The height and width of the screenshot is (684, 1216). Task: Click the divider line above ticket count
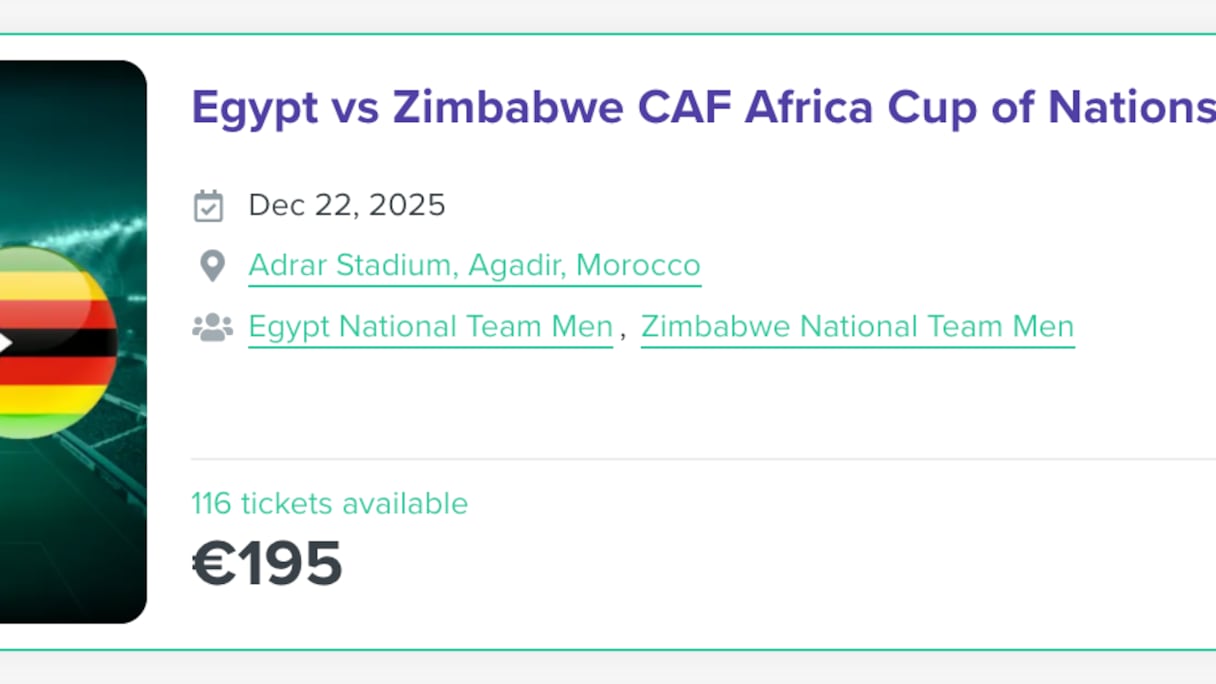(700, 459)
